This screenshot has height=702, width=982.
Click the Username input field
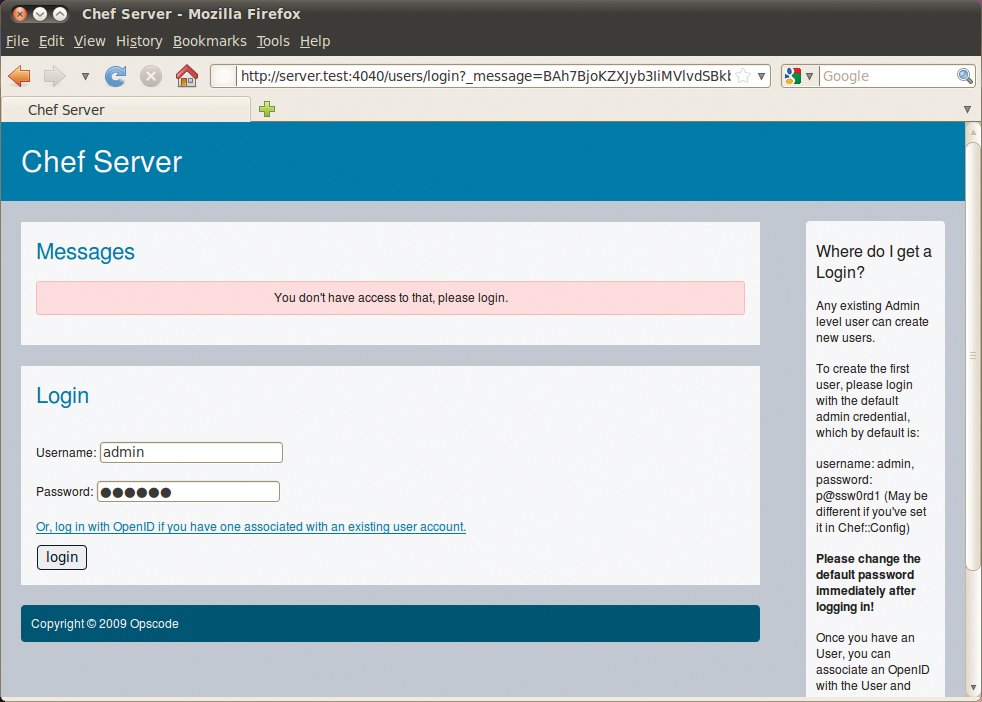click(191, 452)
